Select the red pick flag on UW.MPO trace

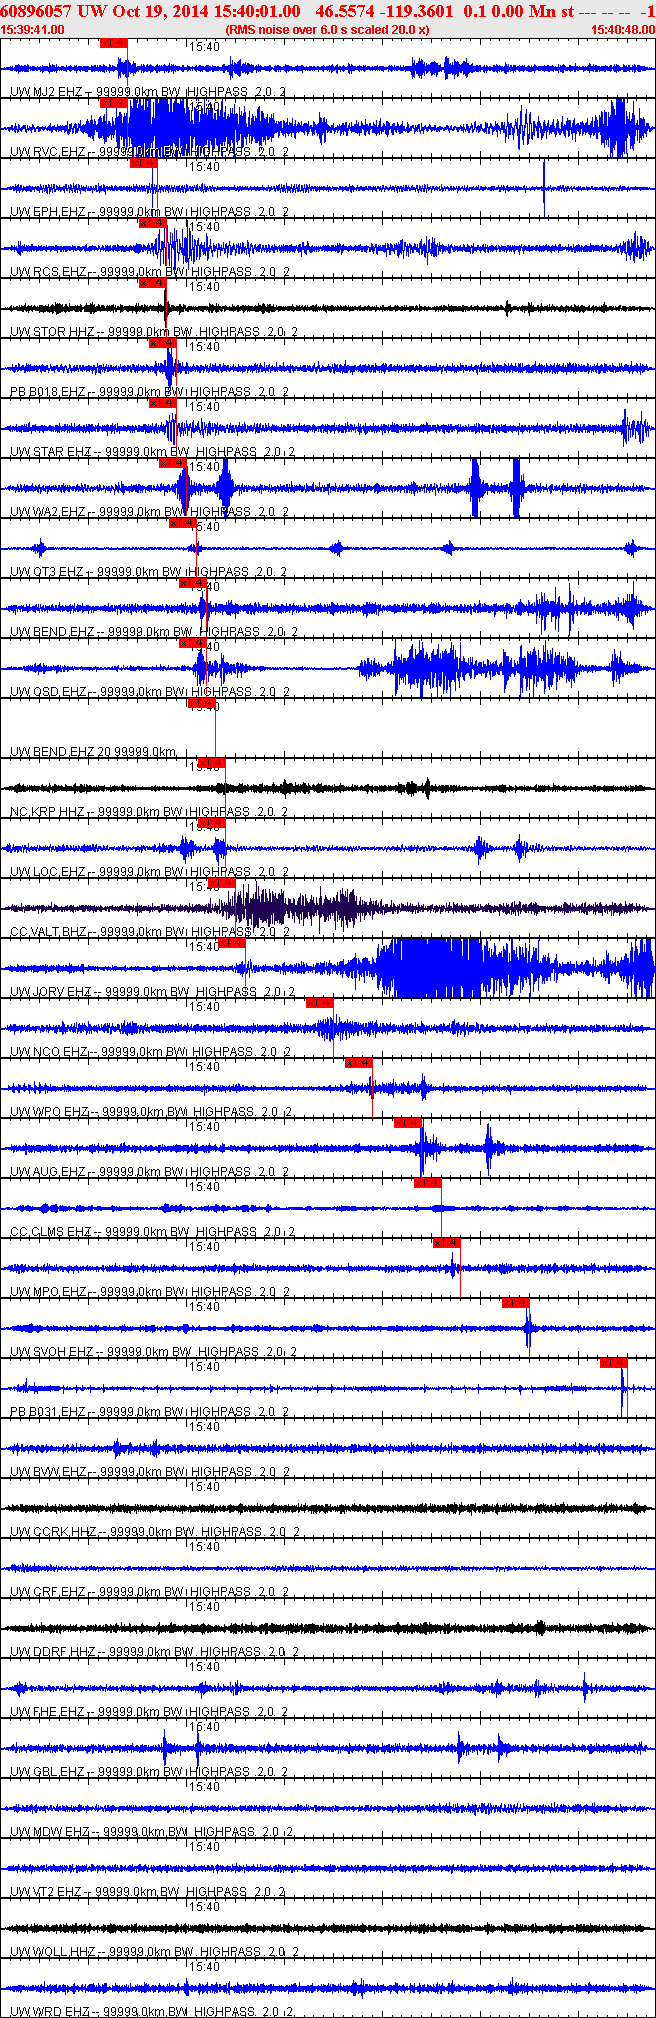447,1243
